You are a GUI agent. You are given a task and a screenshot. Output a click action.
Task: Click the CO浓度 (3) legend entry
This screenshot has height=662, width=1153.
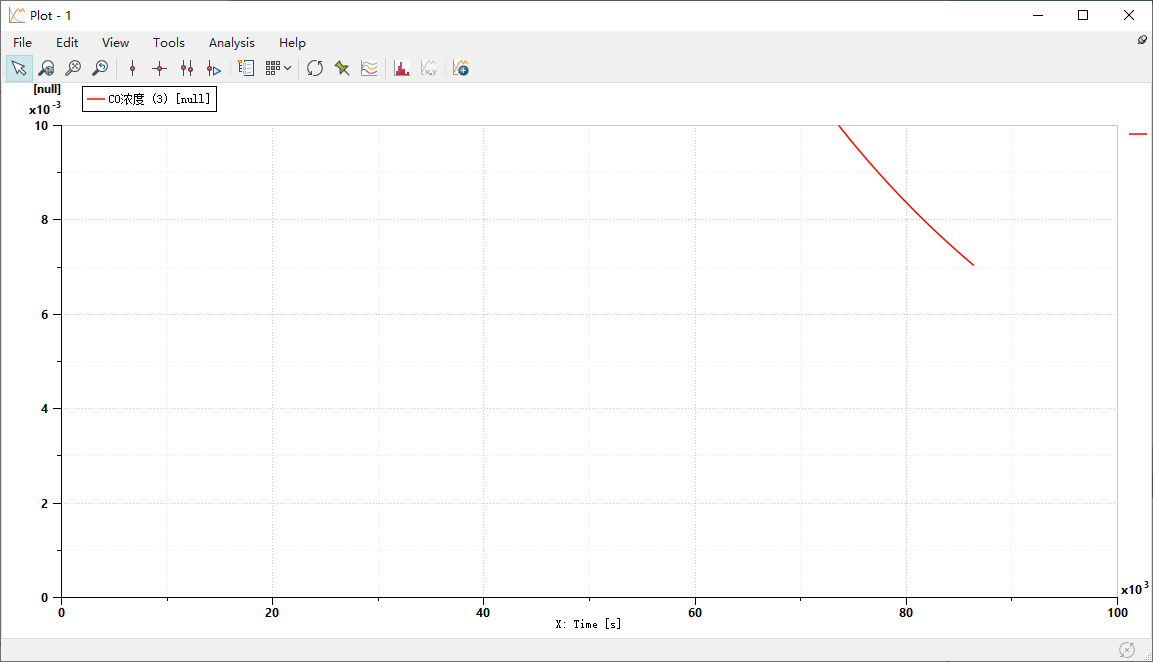[x=149, y=99]
